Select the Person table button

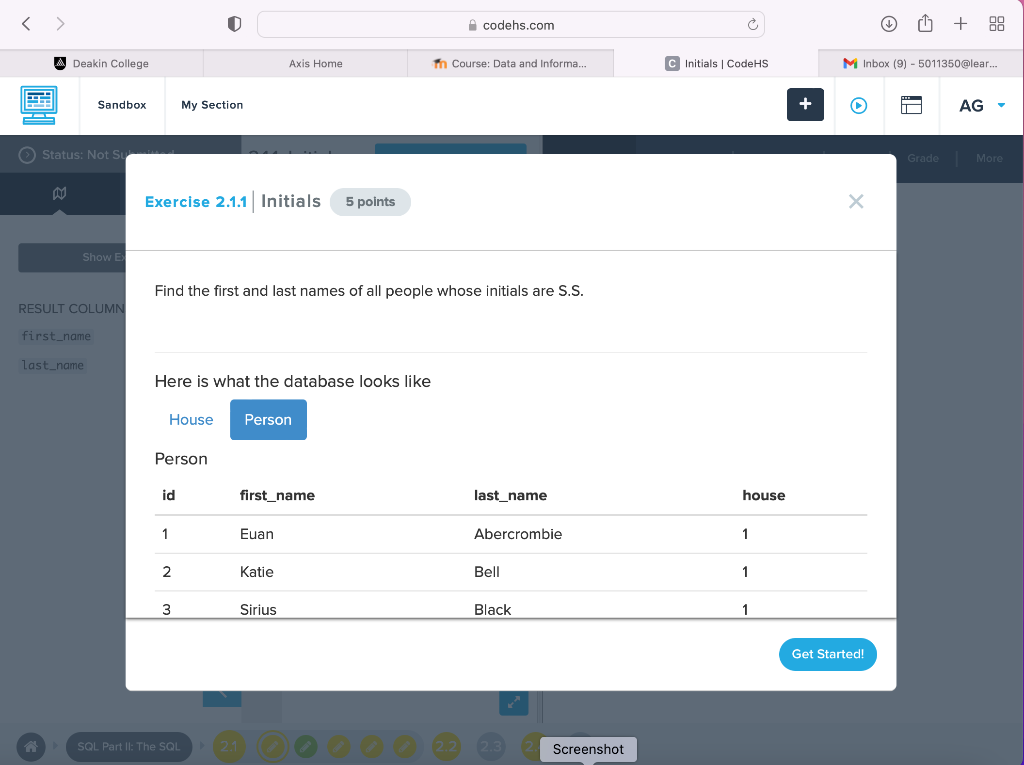click(268, 419)
